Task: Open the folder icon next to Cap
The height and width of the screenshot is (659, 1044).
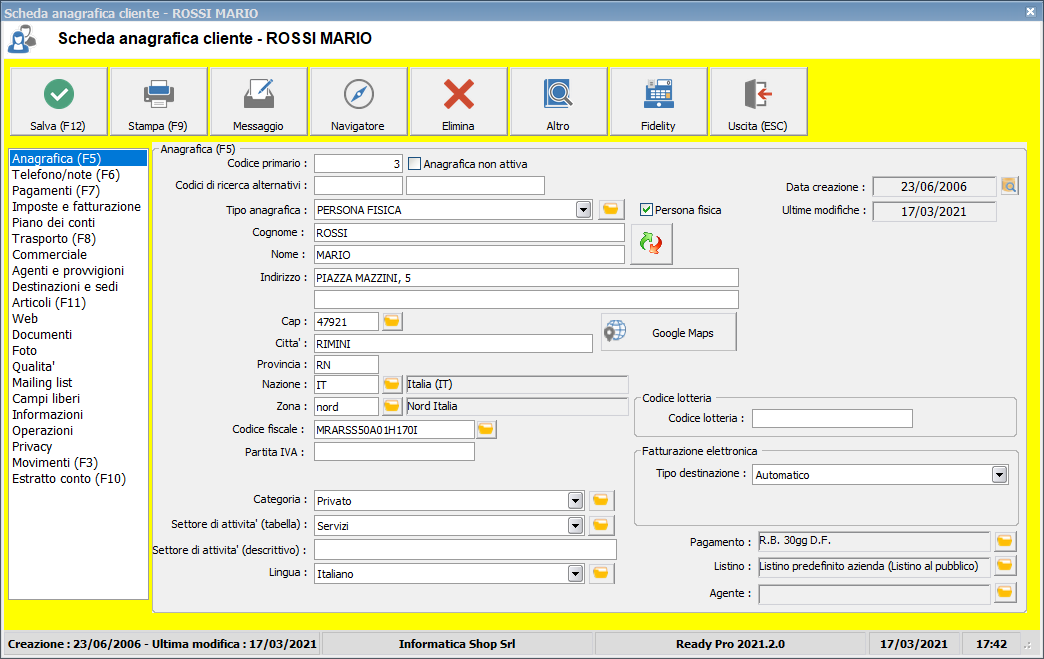Action: pos(392,321)
